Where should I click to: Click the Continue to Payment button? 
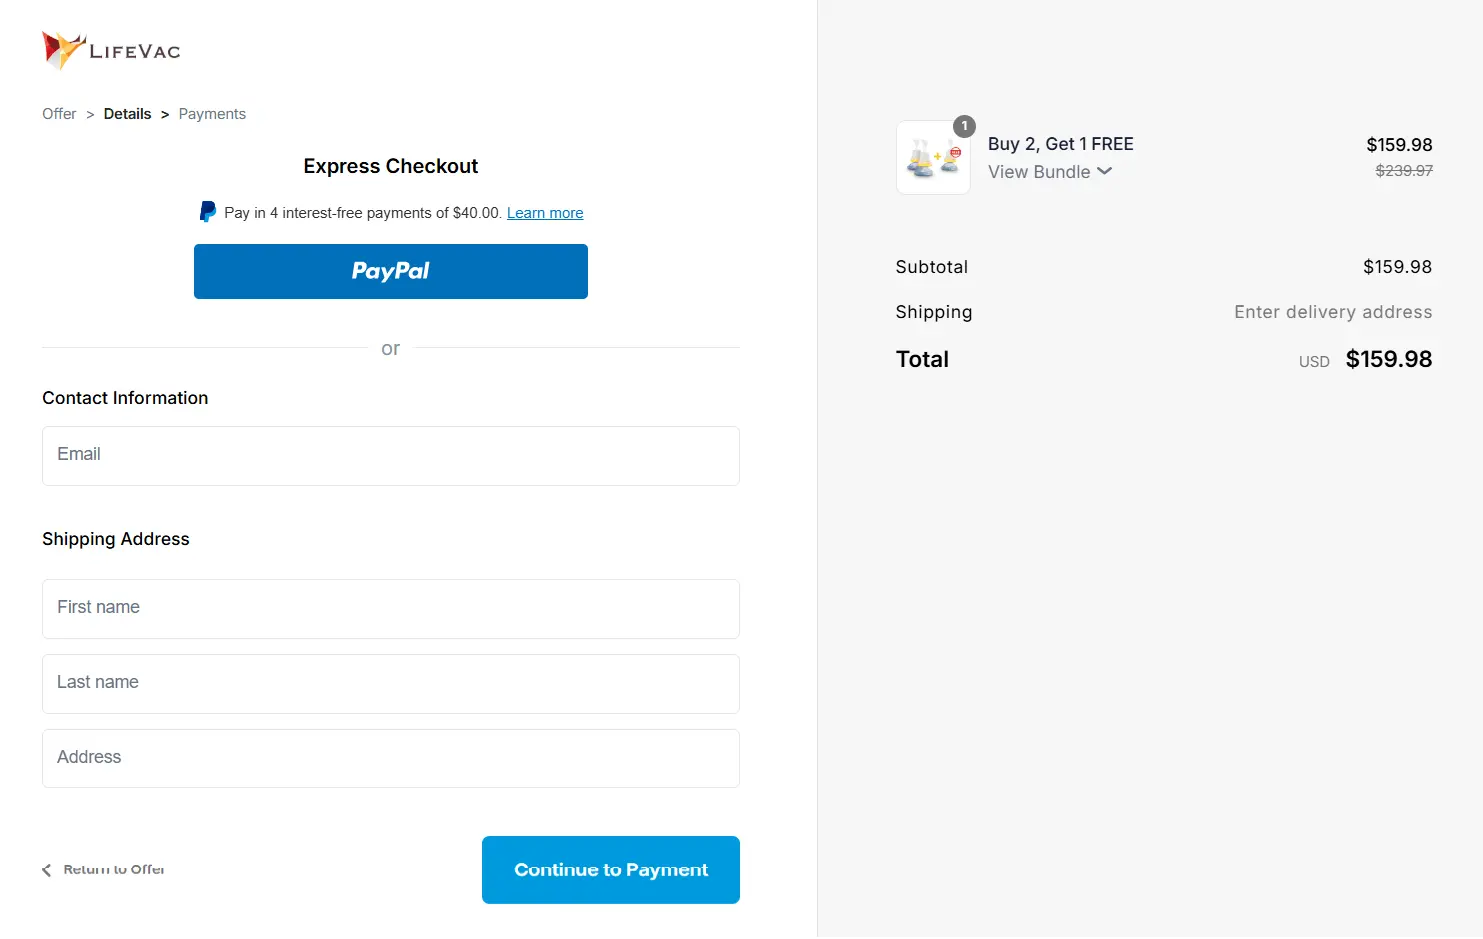[x=610, y=869]
